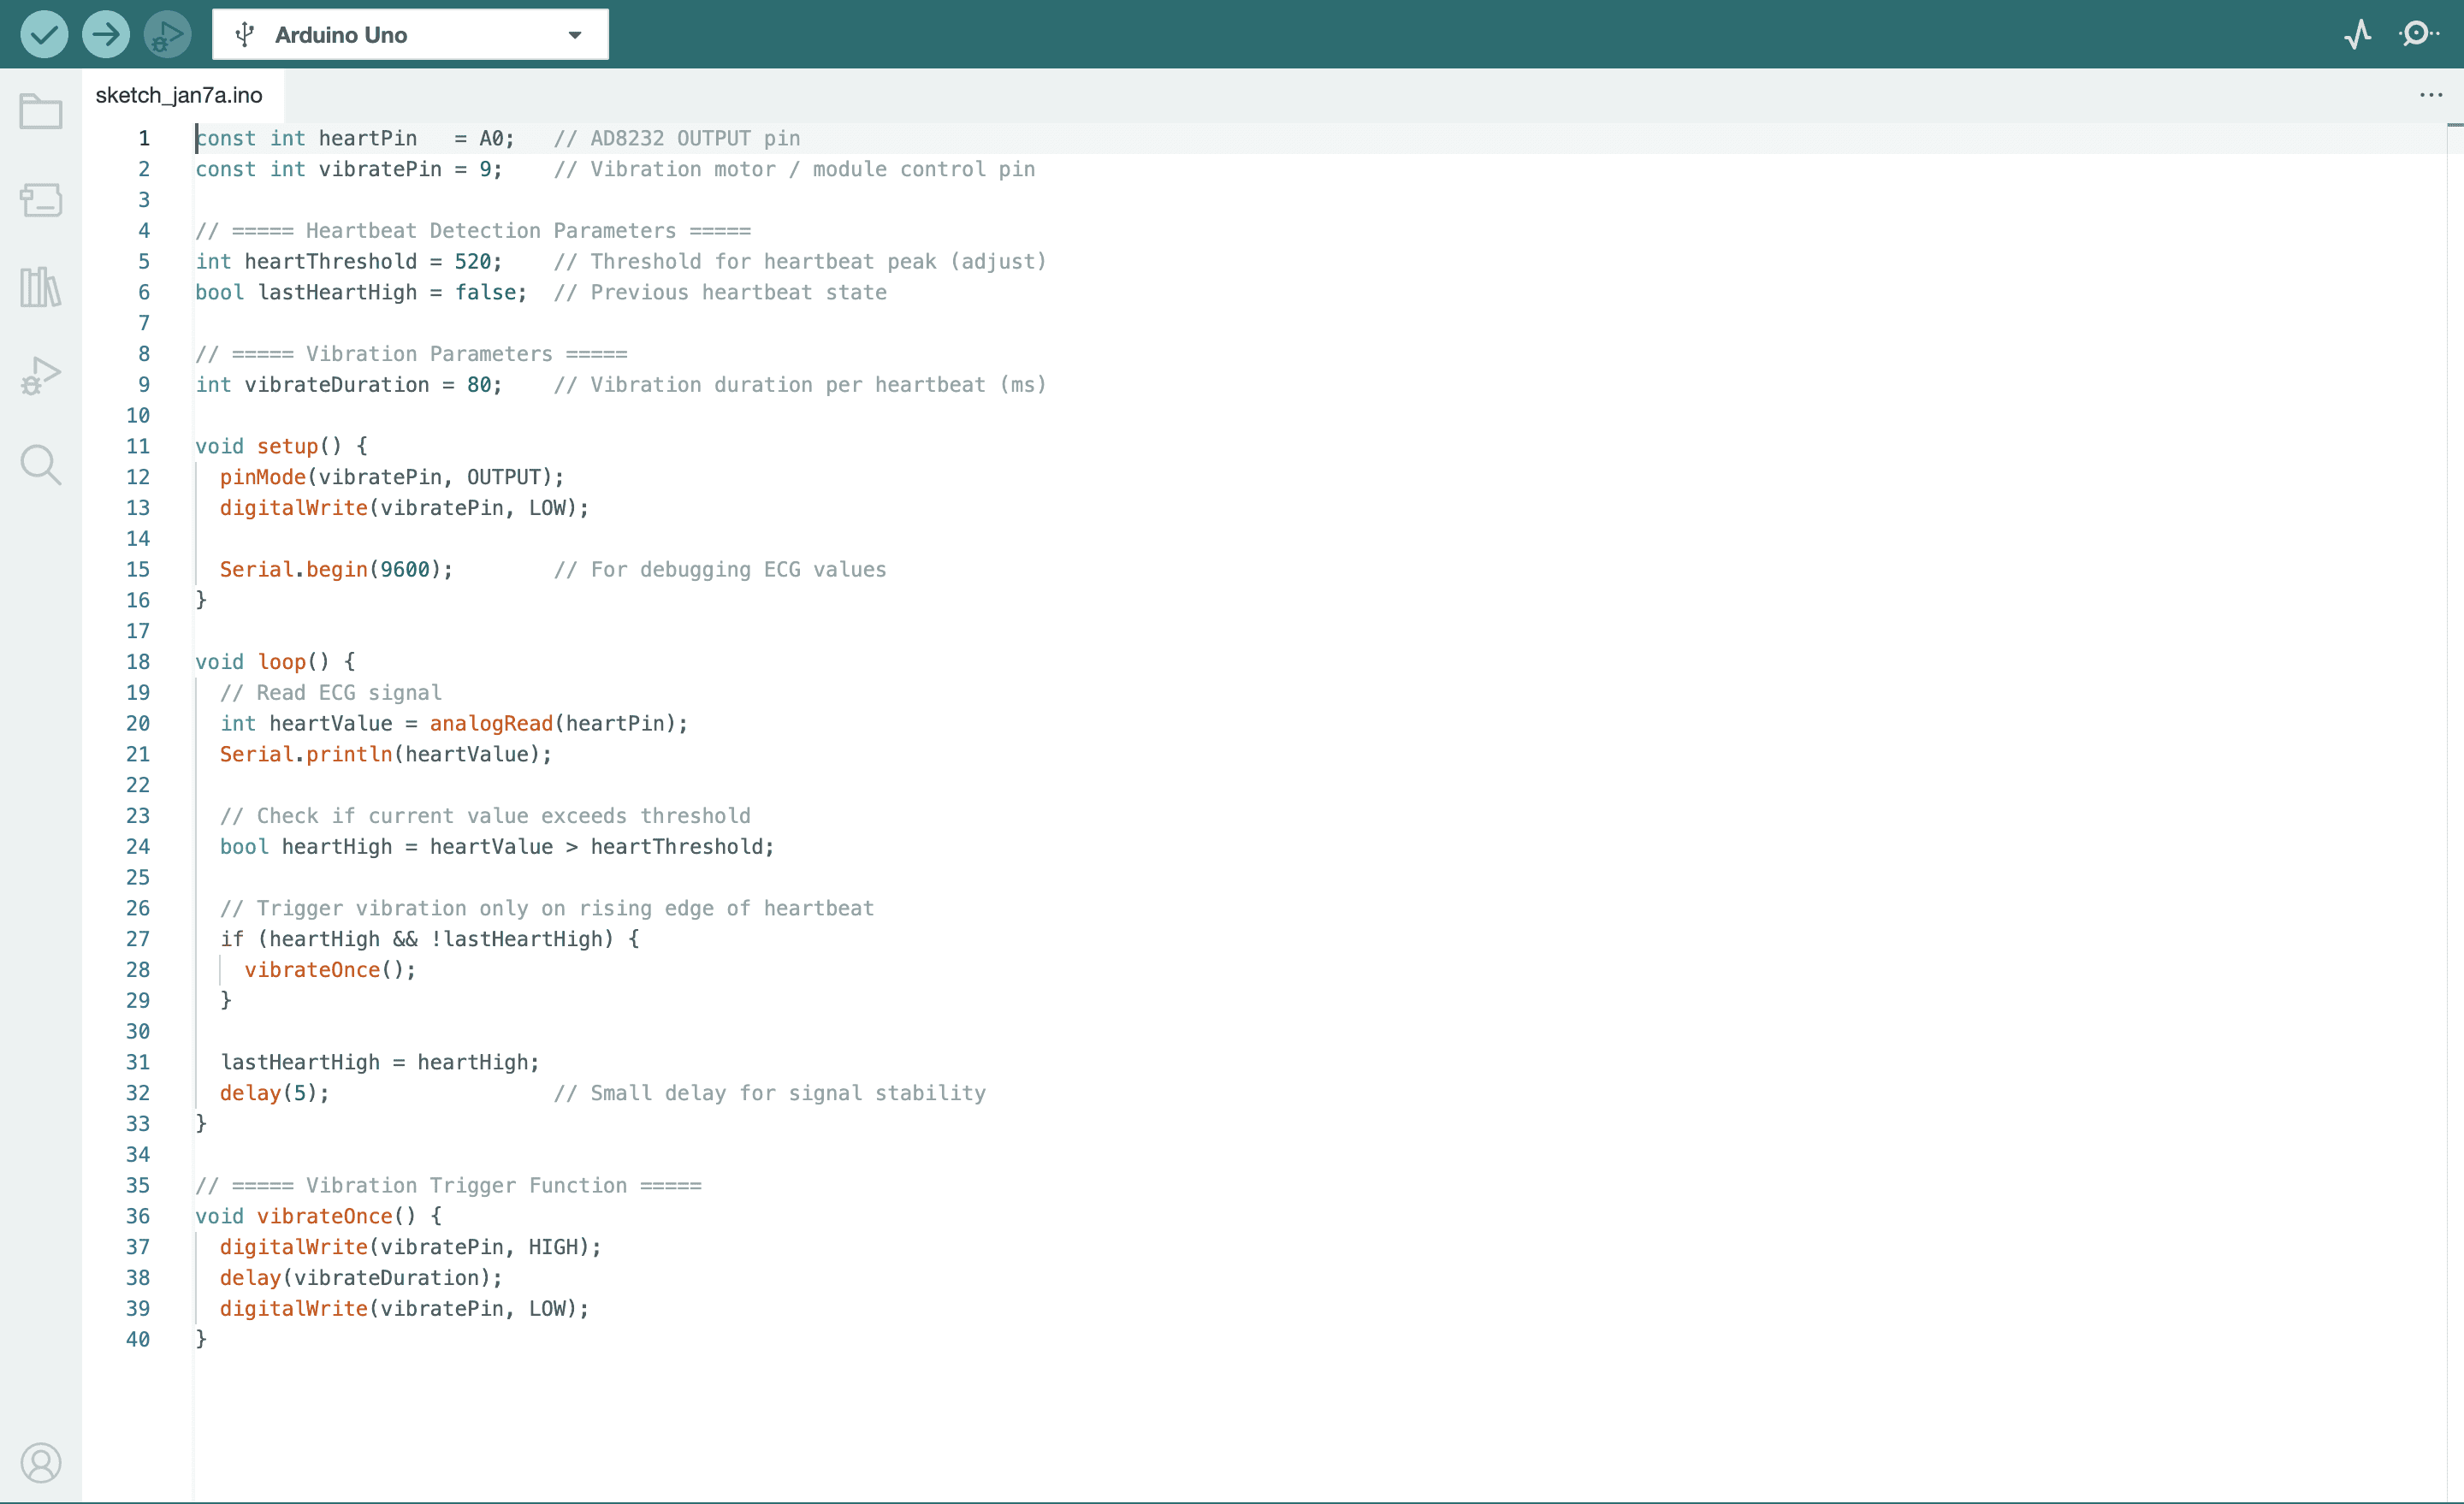This screenshot has width=2464, height=1504.
Task: Click the Verify sketch checkmark button
Action: click(44, 35)
